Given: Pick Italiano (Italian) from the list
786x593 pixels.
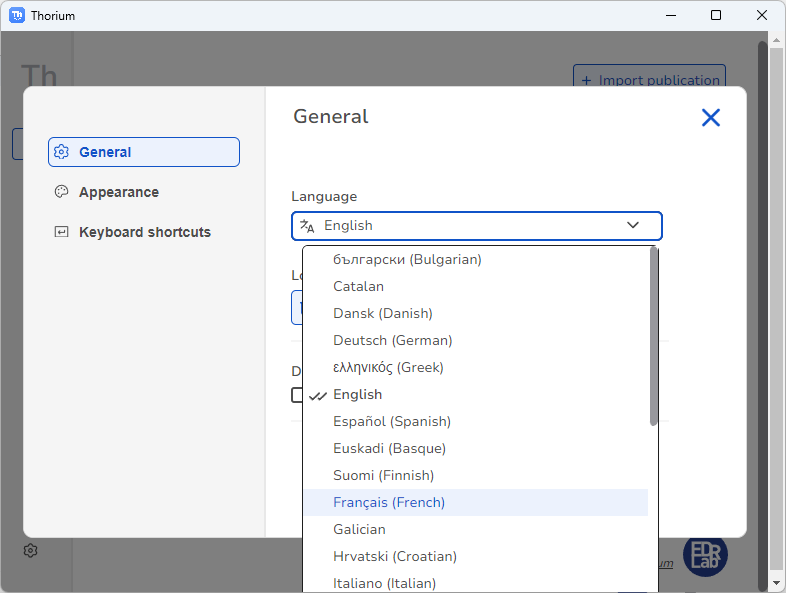Looking at the screenshot, I should (x=384, y=583).
